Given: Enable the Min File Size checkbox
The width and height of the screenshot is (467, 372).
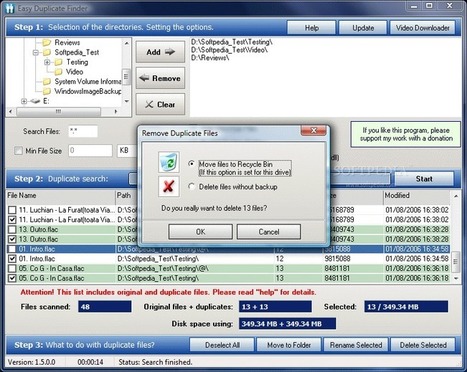Looking at the screenshot, I should pyautogui.click(x=18, y=151).
